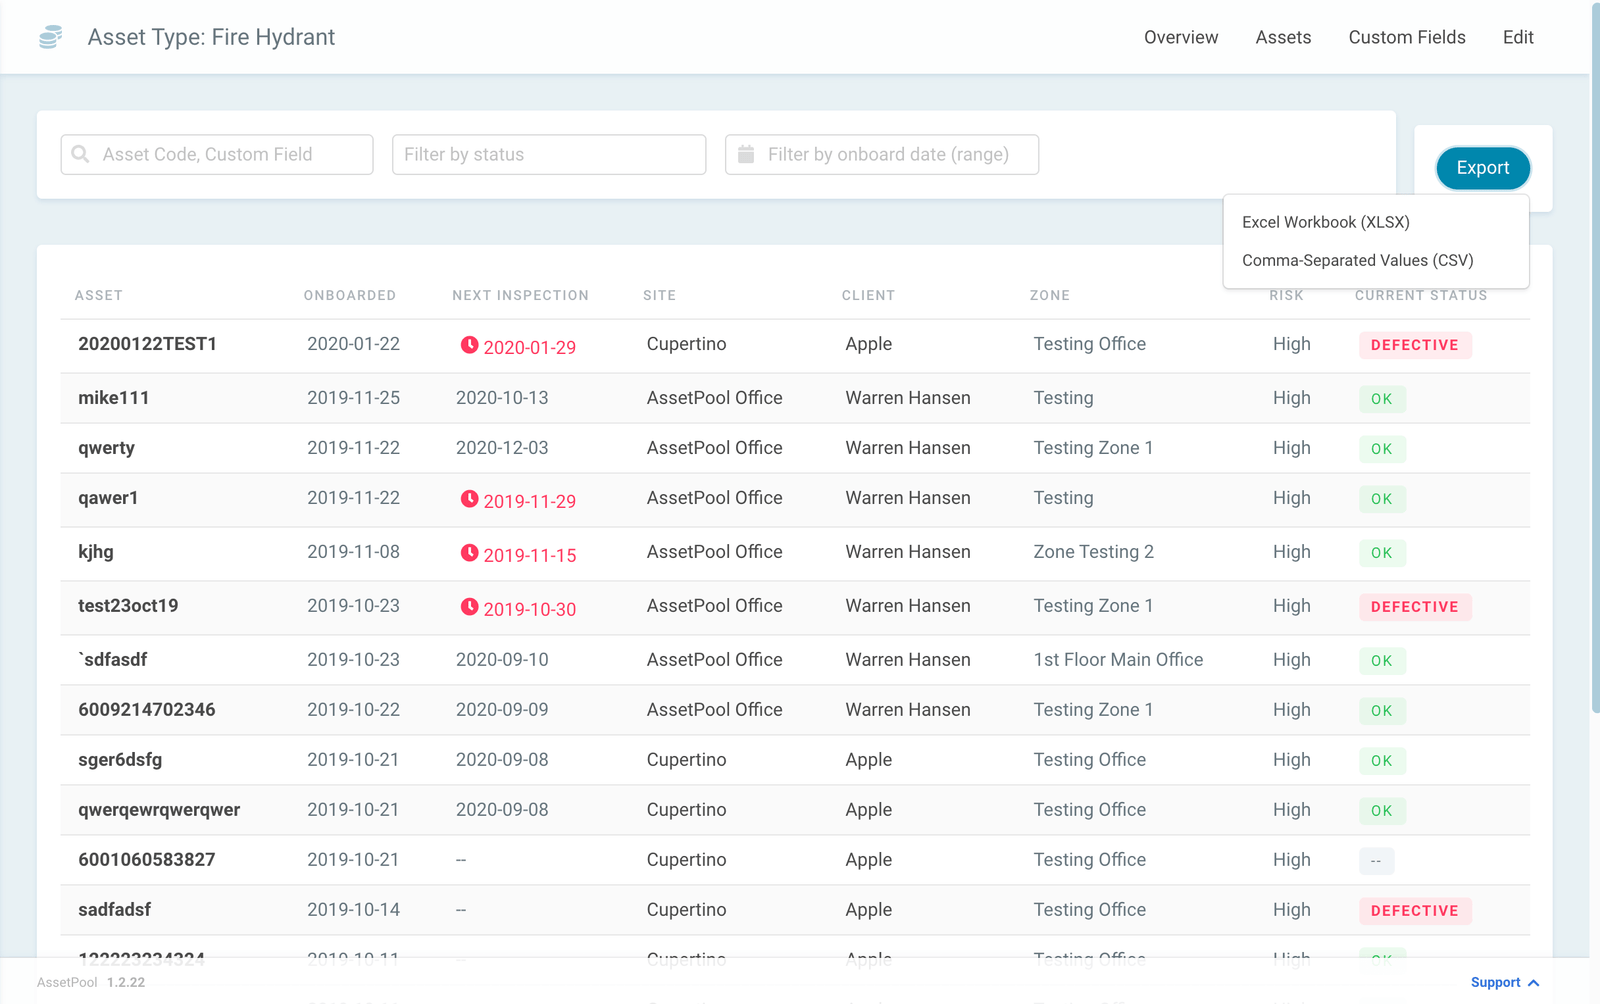Open the Overview tab
This screenshot has height=1004, width=1600.
(x=1181, y=37)
